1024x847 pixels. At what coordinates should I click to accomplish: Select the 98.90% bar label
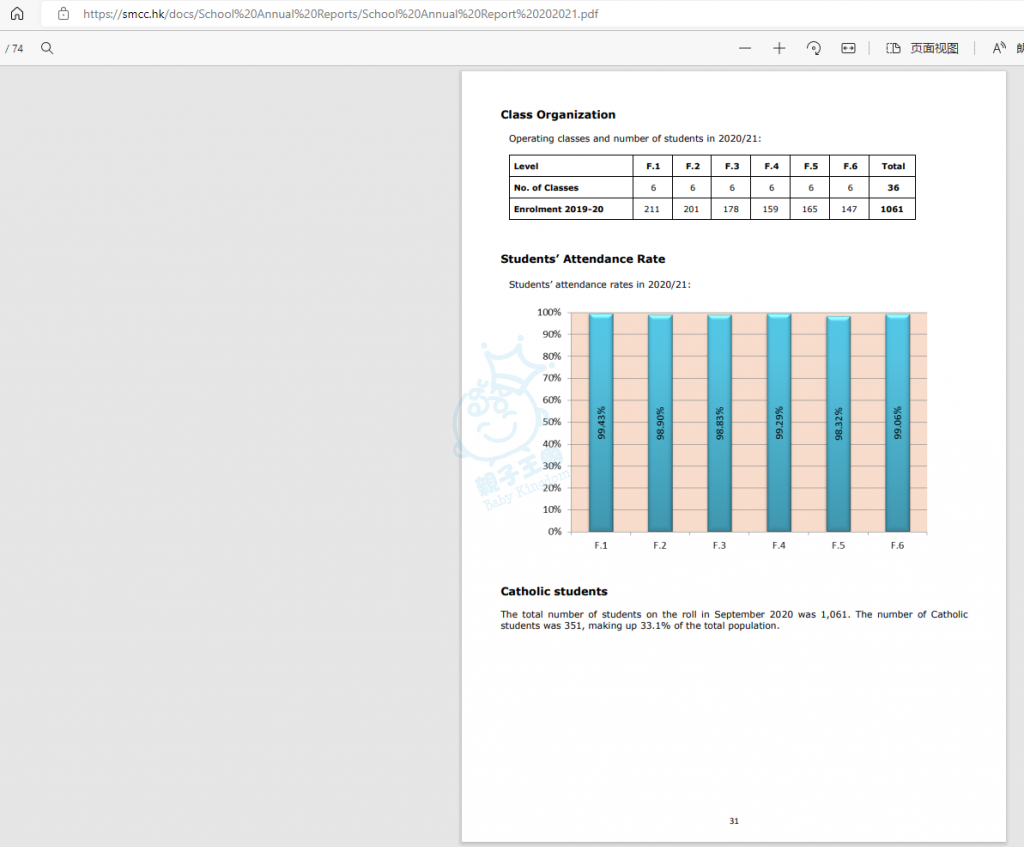(660, 423)
